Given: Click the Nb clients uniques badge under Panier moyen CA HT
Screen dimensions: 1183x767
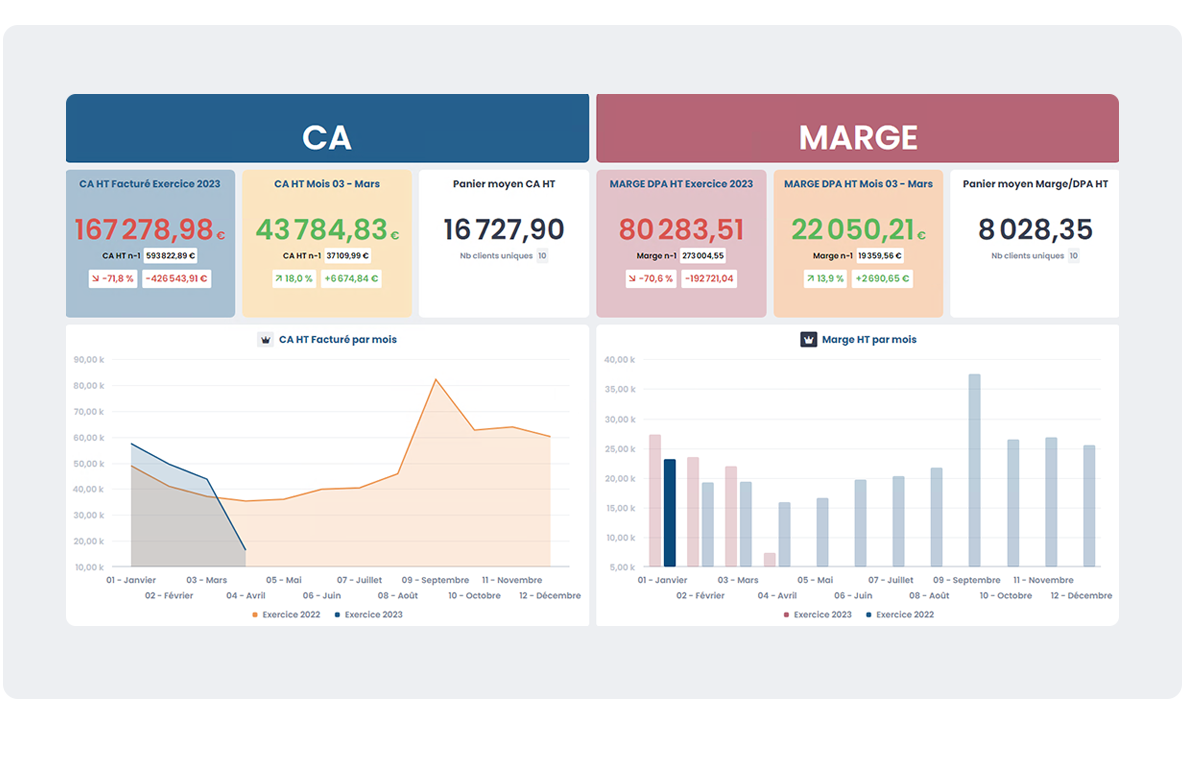Looking at the screenshot, I should click(542, 256).
